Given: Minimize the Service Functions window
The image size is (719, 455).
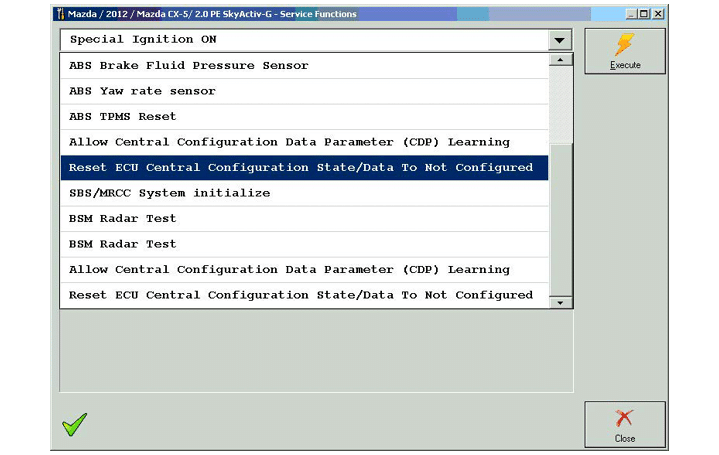Looking at the screenshot, I should [x=628, y=14].
